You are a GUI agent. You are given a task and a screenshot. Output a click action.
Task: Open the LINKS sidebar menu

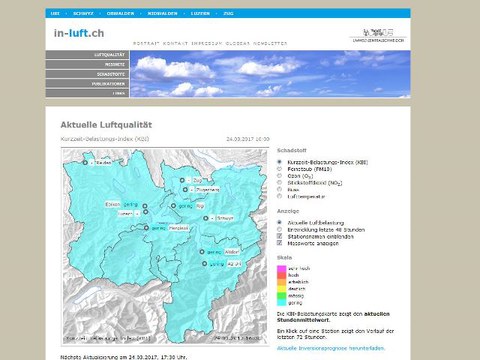tap(87, 93)
